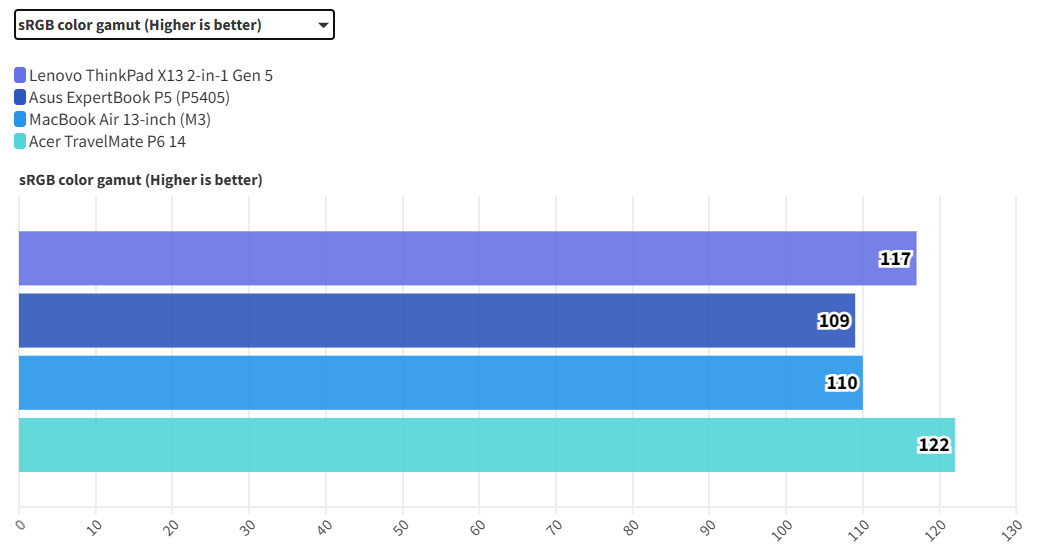Click the Lenovo ThinkPad X13 legend color swatch
The image size is (1038, 552).
point(21,75)
